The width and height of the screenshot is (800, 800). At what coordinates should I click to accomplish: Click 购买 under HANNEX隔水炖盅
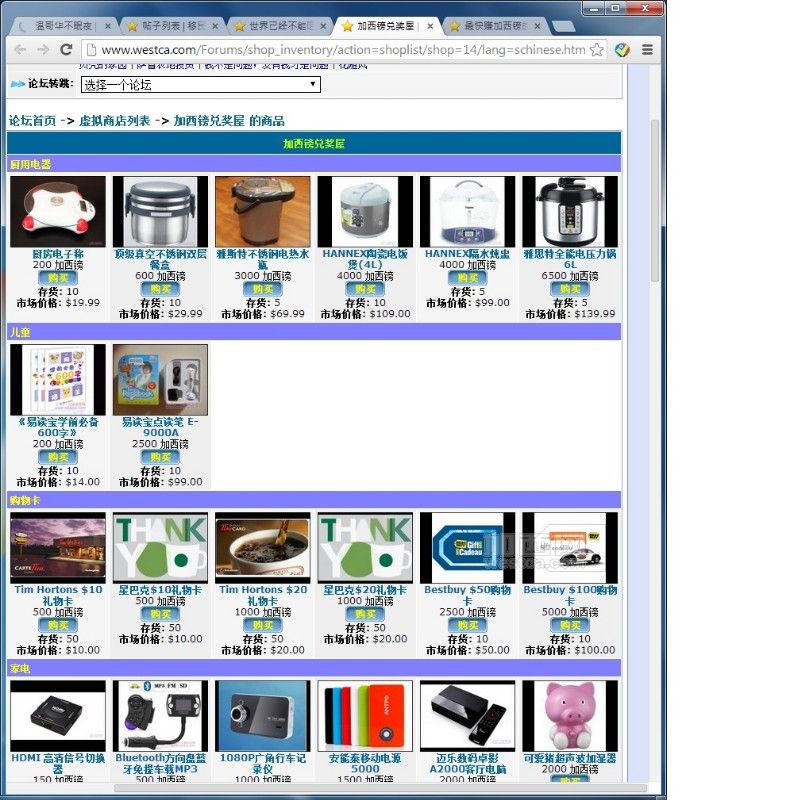pyautogui.click(x=467, y=278)
